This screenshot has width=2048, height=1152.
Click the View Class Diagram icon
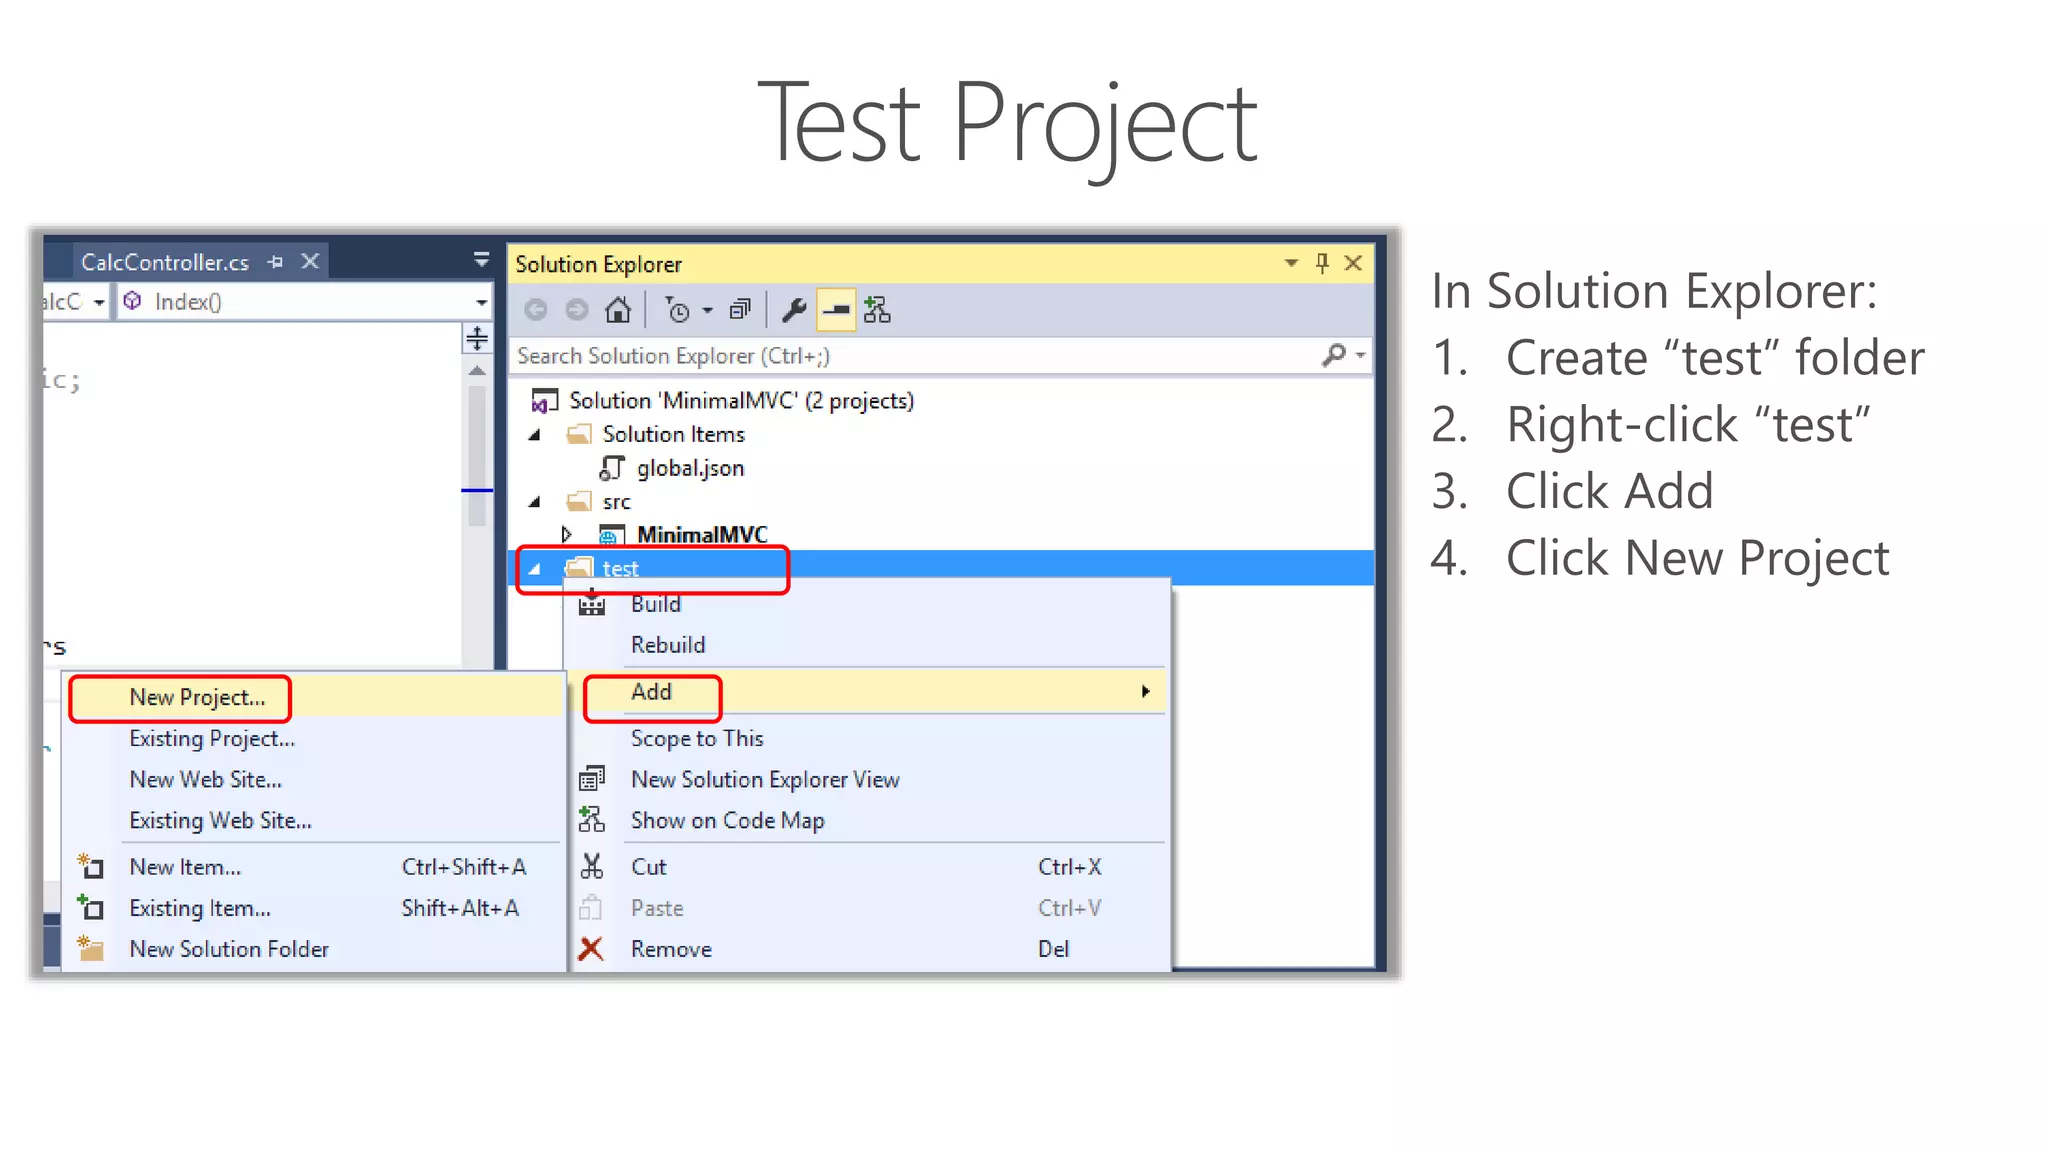pyautogui.click(x=877, y=311)
